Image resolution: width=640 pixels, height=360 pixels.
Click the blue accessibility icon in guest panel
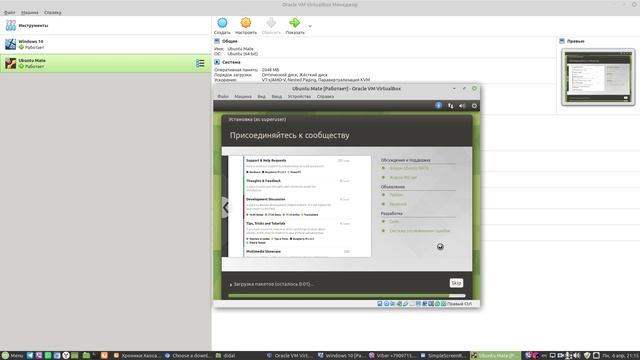pyautogui.click(x=438, y=106)
